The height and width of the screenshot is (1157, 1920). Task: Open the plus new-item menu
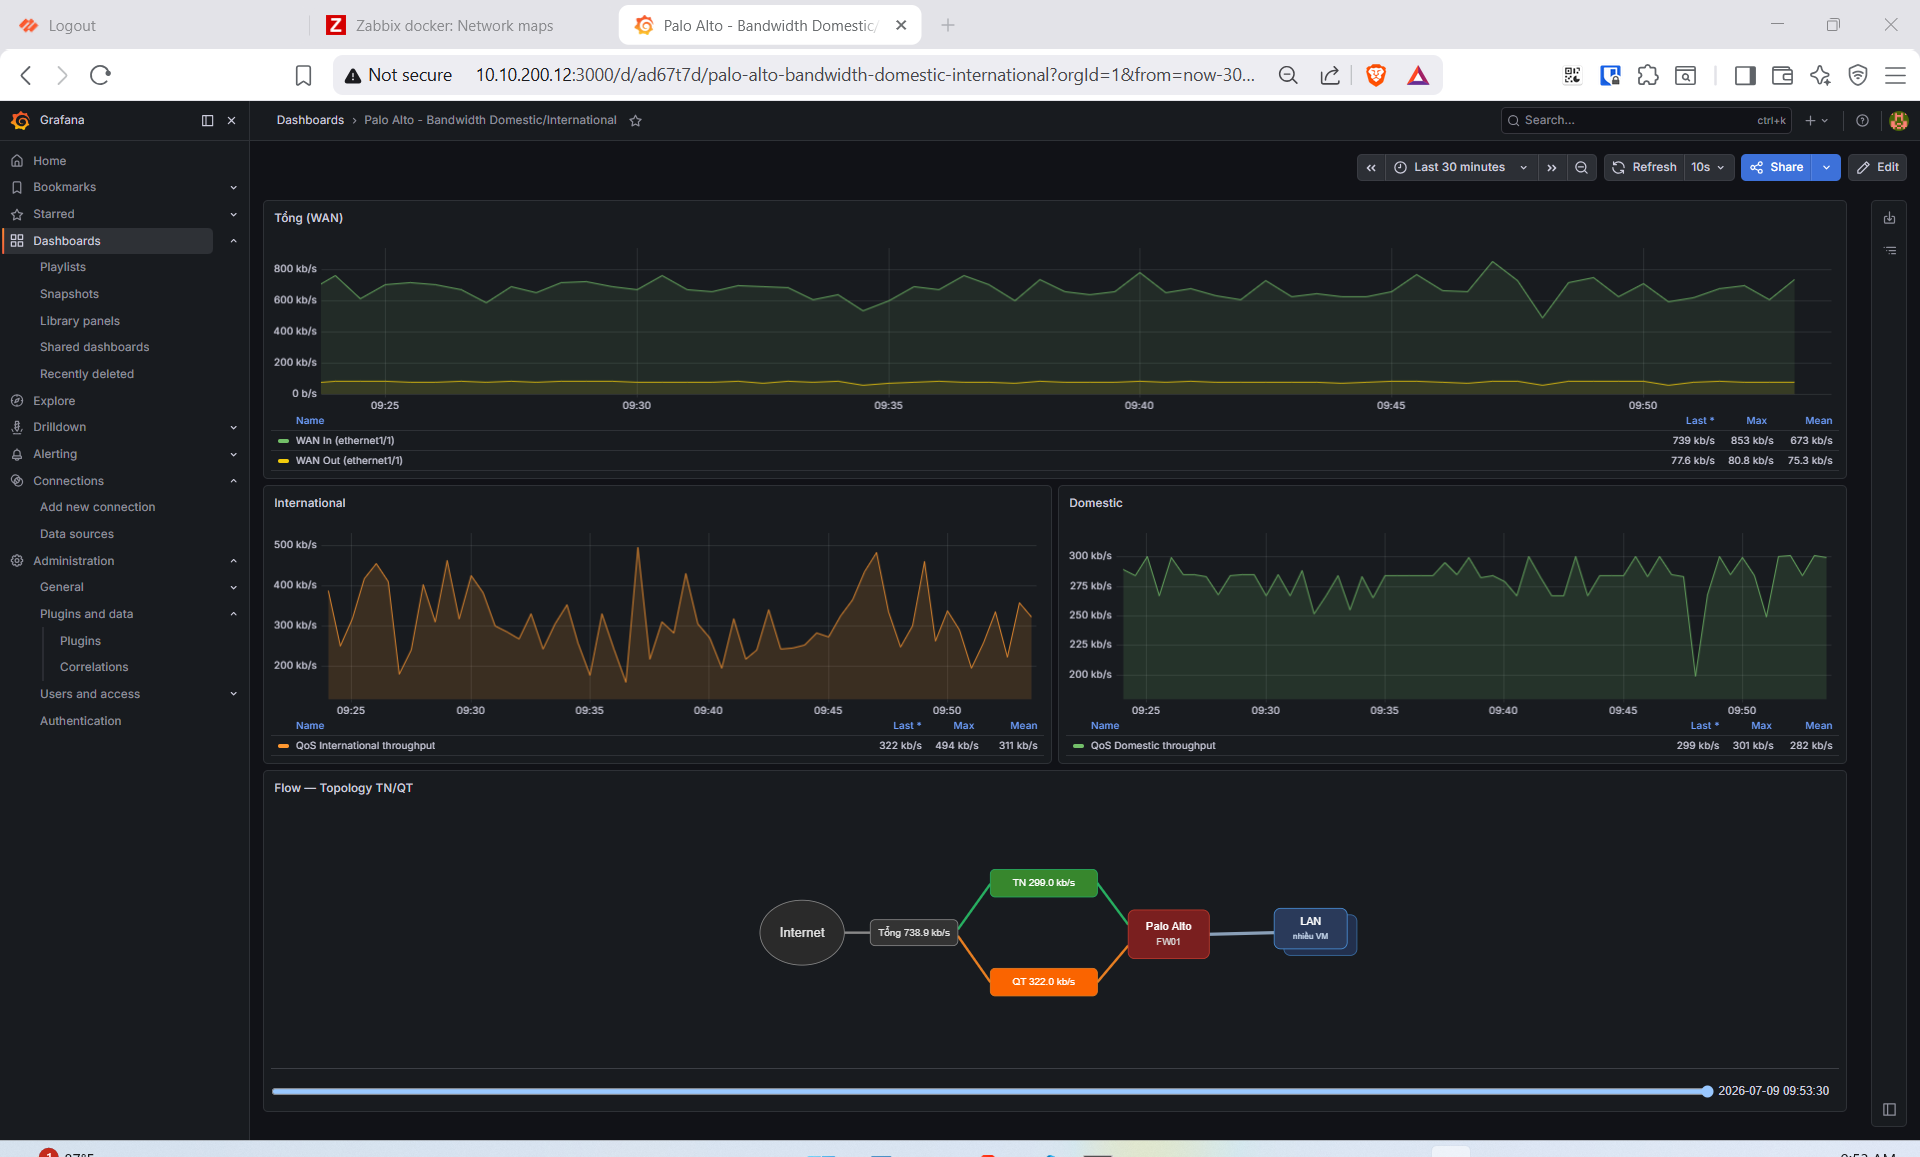coord(1816,120)
